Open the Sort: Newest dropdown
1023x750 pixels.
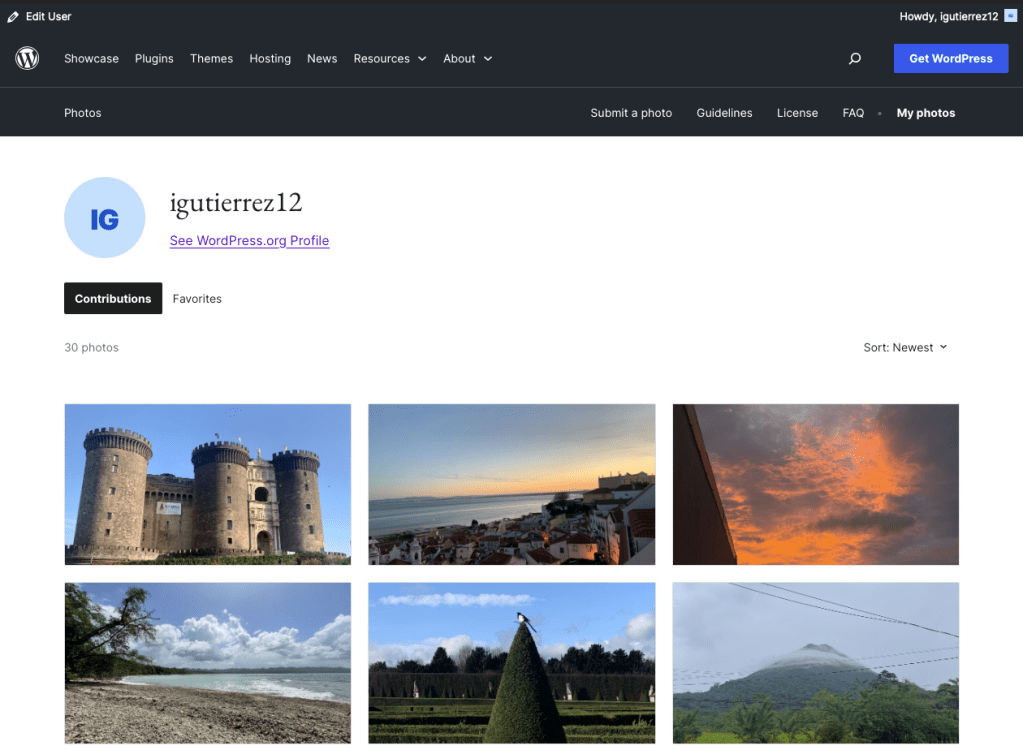click(x=905, y=348)
